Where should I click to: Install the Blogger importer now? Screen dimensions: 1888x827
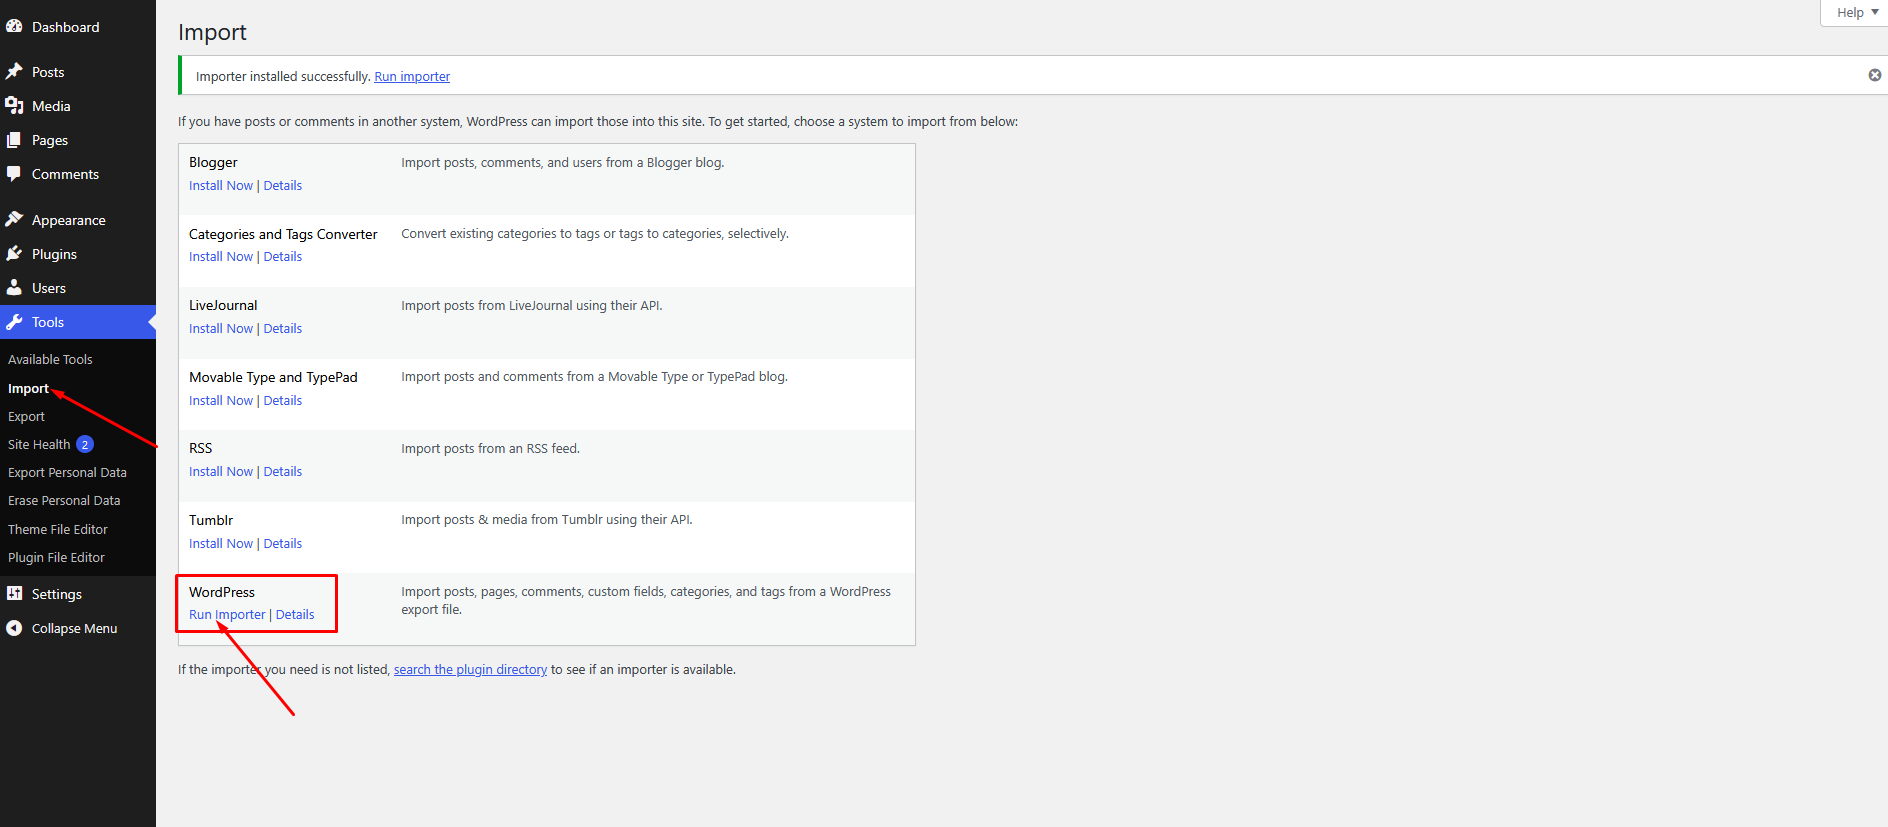[x=221, y=185]
